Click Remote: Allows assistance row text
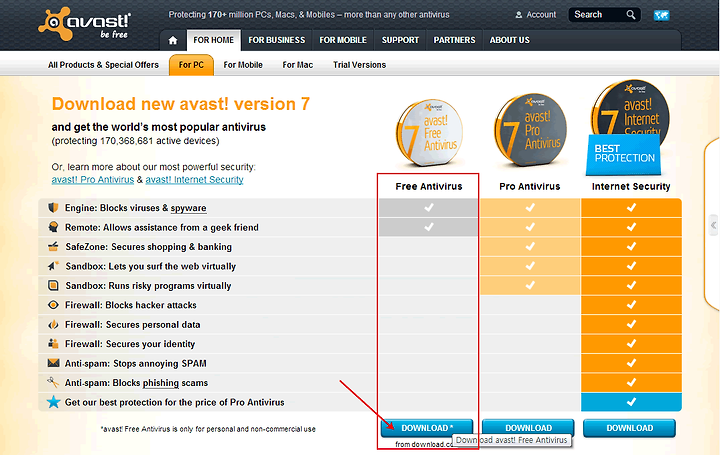720x455 pixels. click(x=162, y=227)
